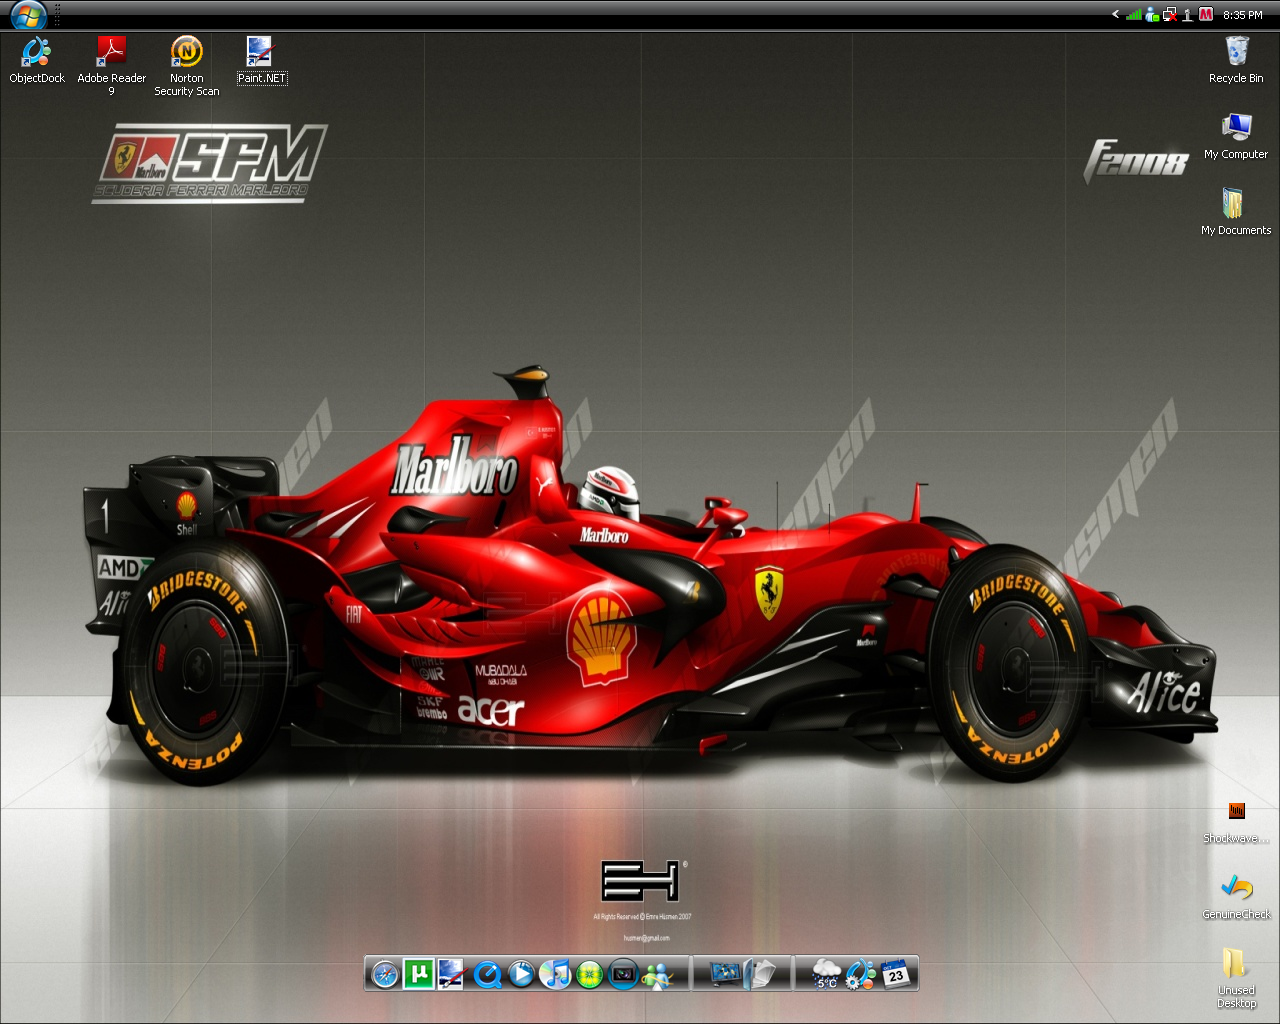Open the Recycle Bin
The width and height of the screenshot is (1280, 1024).
(1236, 60)
